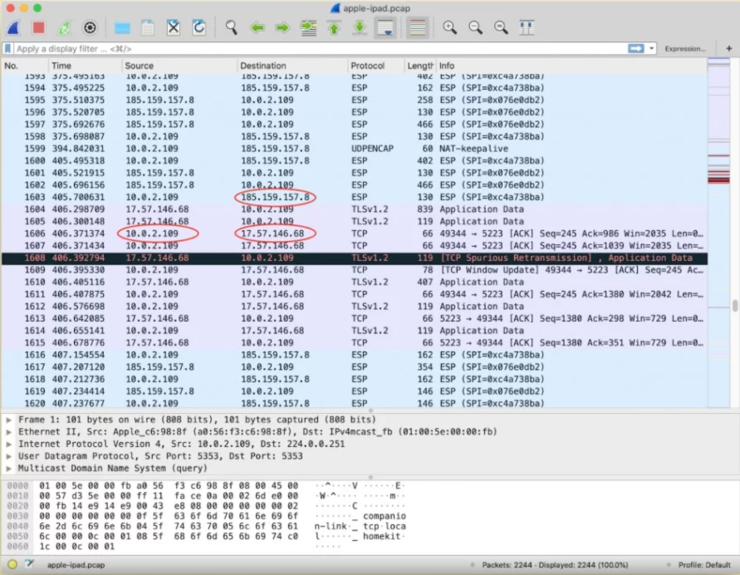
Task: Click the Find a packet magnifier icon
Action: pos(231,27)
